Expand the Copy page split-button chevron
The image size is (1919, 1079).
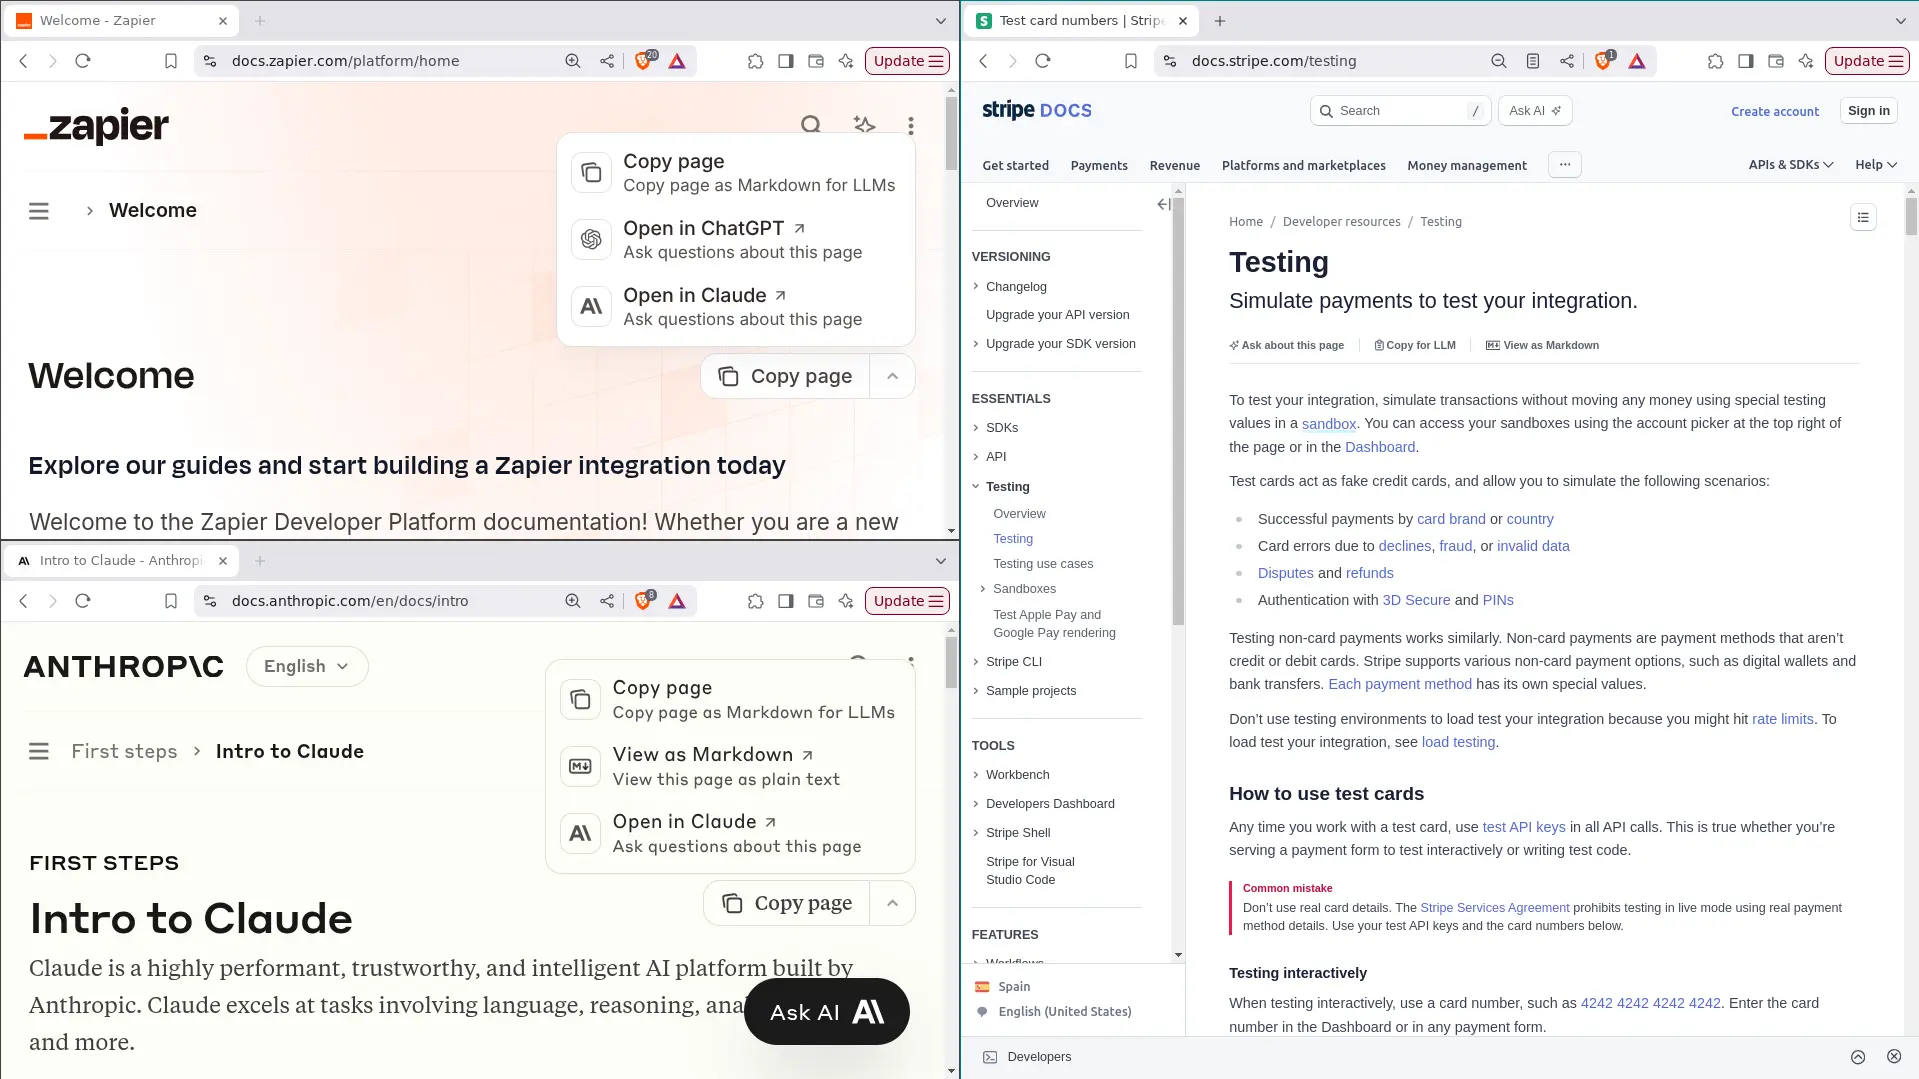[891, 375]
